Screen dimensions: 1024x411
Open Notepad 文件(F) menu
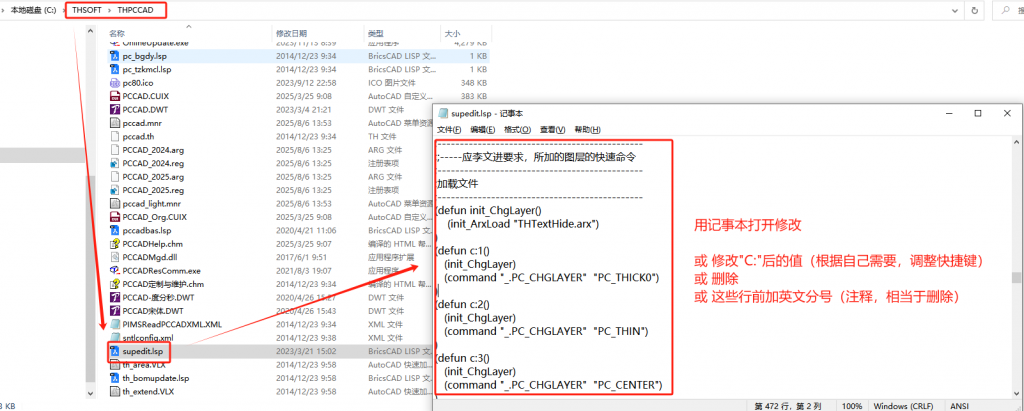[x=449, y=129]
